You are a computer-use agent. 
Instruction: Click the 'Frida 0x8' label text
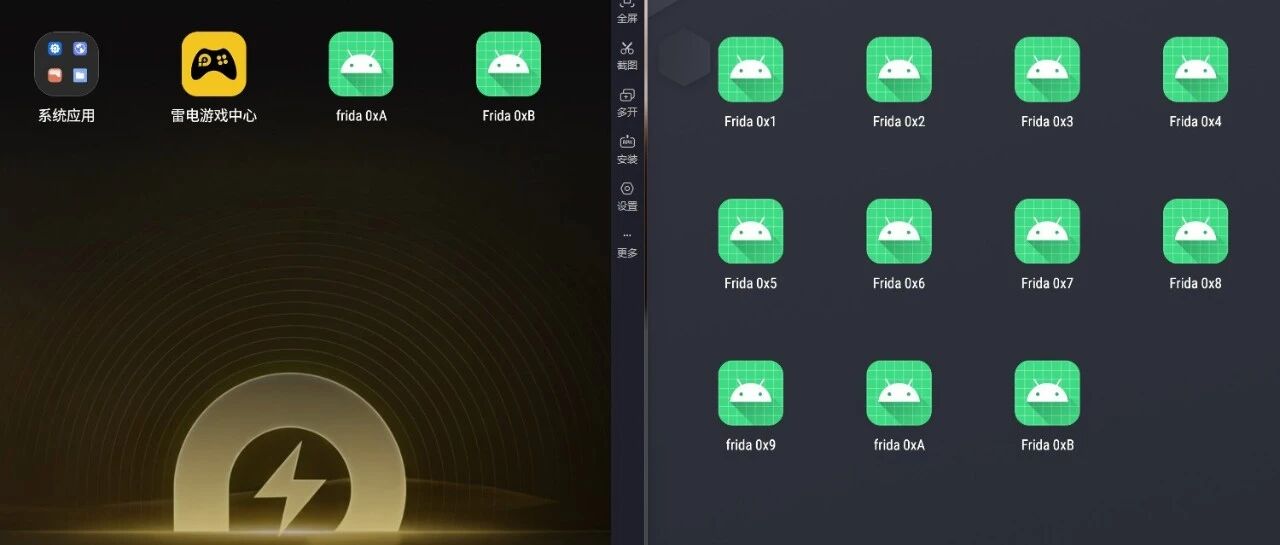[1195, 284]
